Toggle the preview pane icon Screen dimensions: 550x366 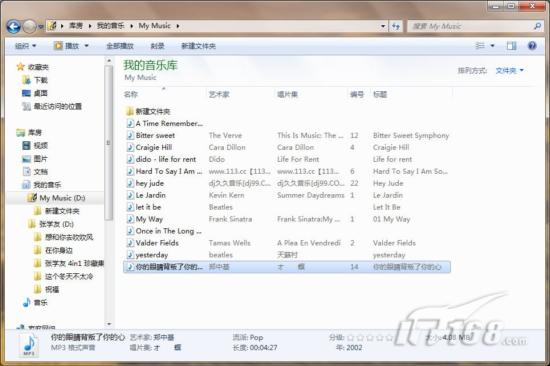[511, 46]
